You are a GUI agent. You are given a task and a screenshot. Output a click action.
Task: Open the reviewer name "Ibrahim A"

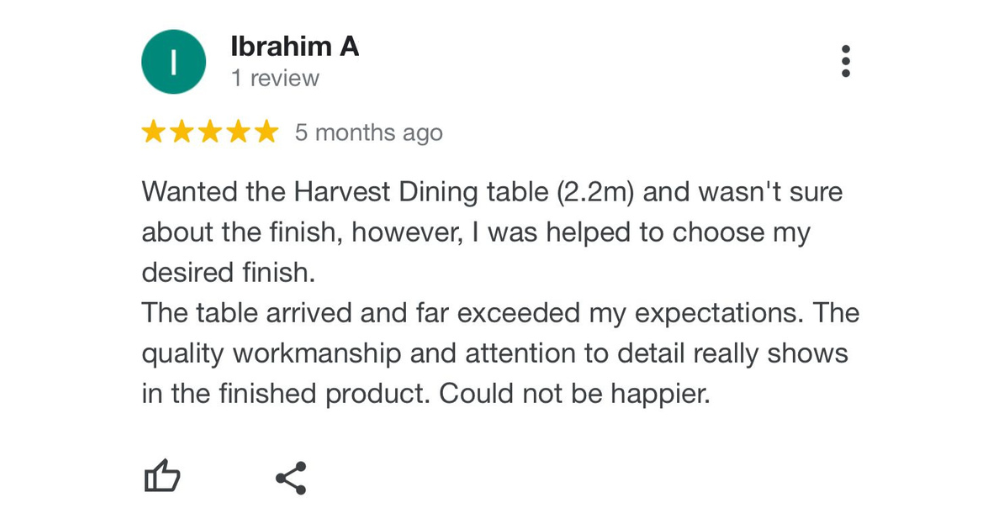click(294, 47)
